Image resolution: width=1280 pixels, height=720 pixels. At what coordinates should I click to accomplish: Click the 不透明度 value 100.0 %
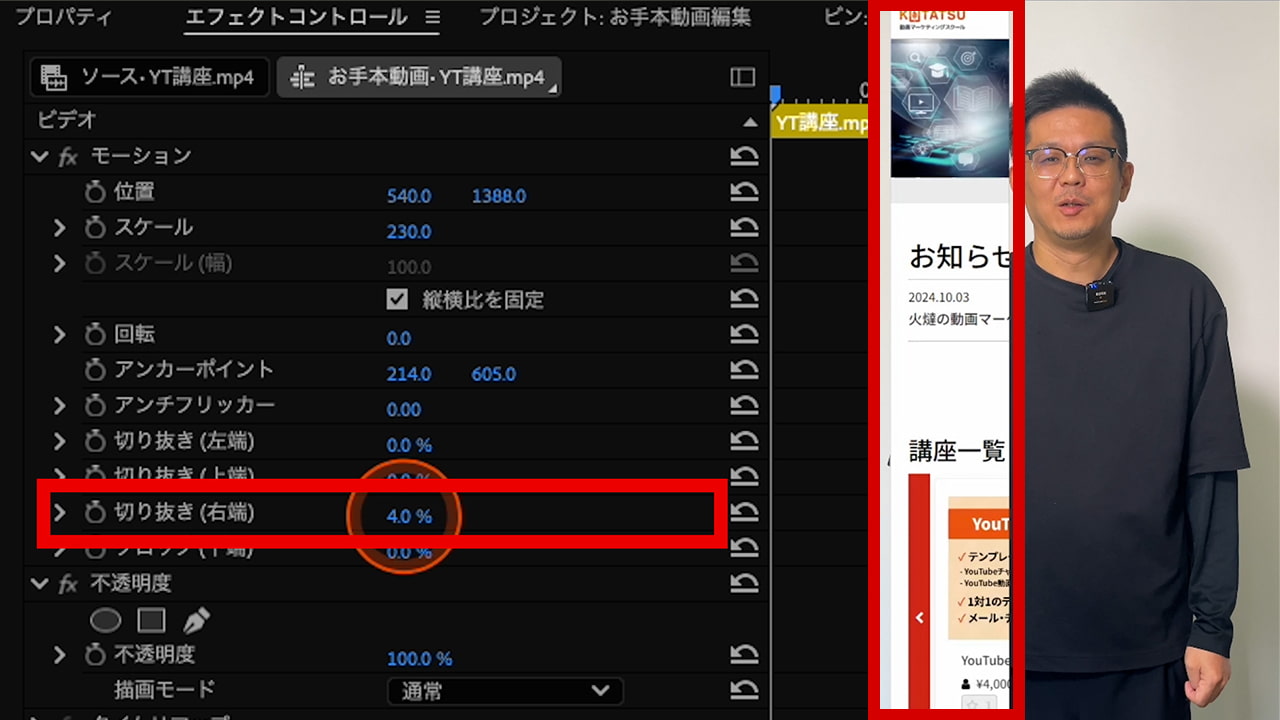coord(419,659)
